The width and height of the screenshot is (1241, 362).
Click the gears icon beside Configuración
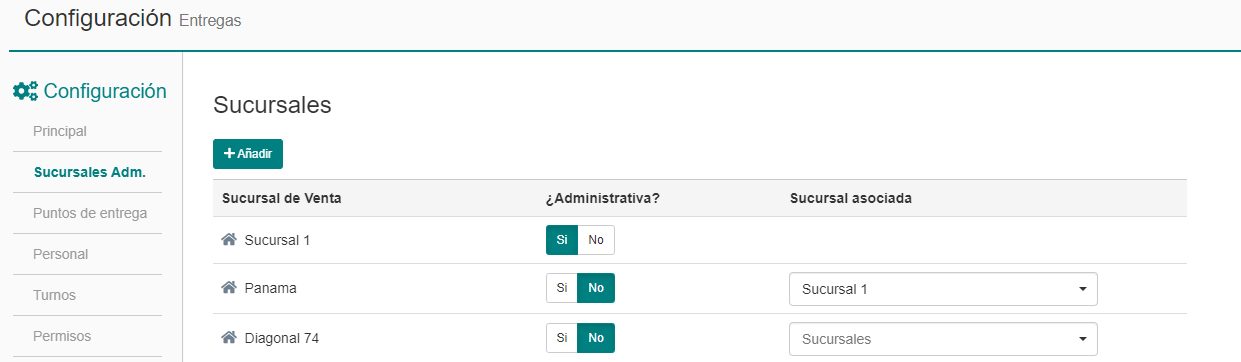[25, 91]
